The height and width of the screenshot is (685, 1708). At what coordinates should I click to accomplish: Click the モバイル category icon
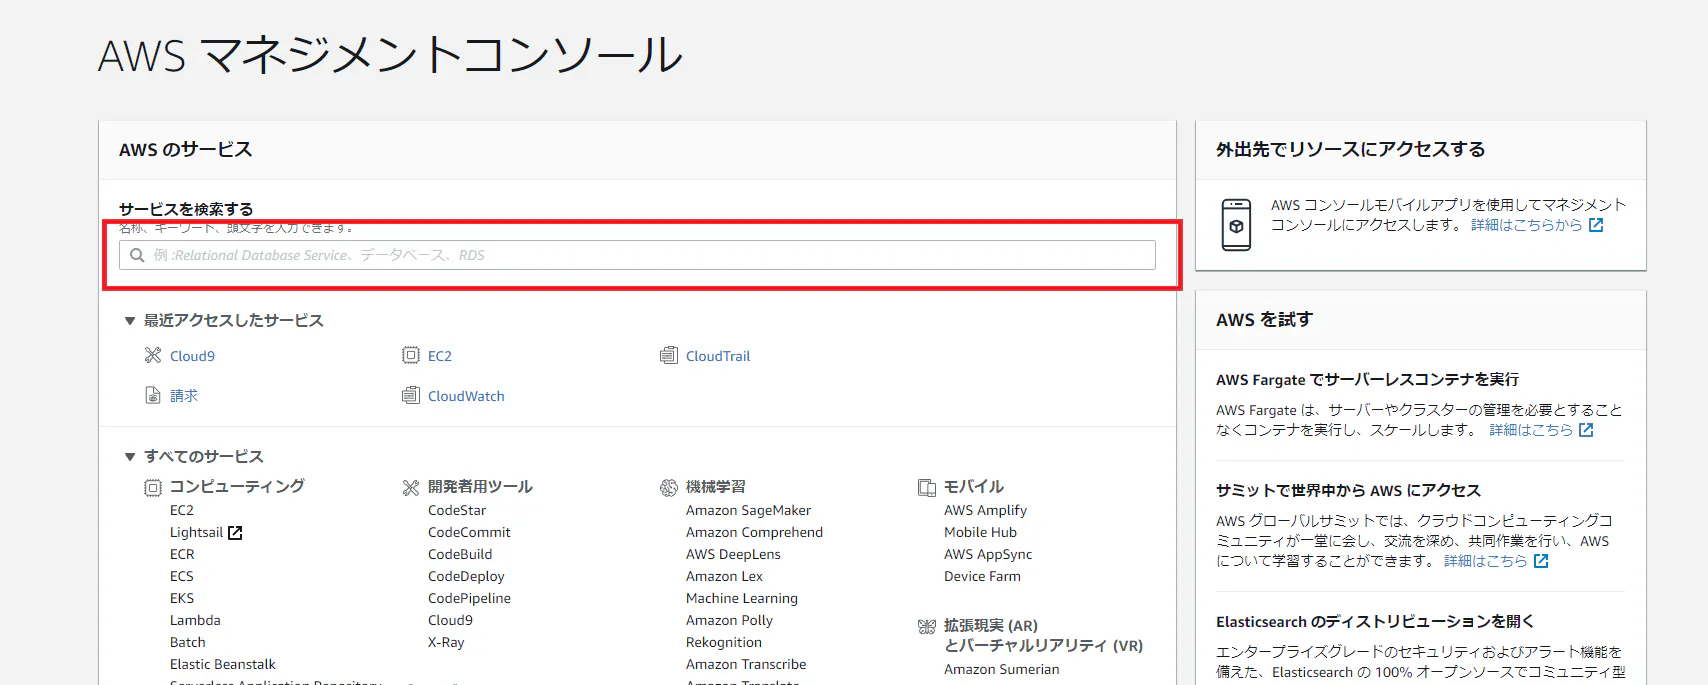coord(927,488)
